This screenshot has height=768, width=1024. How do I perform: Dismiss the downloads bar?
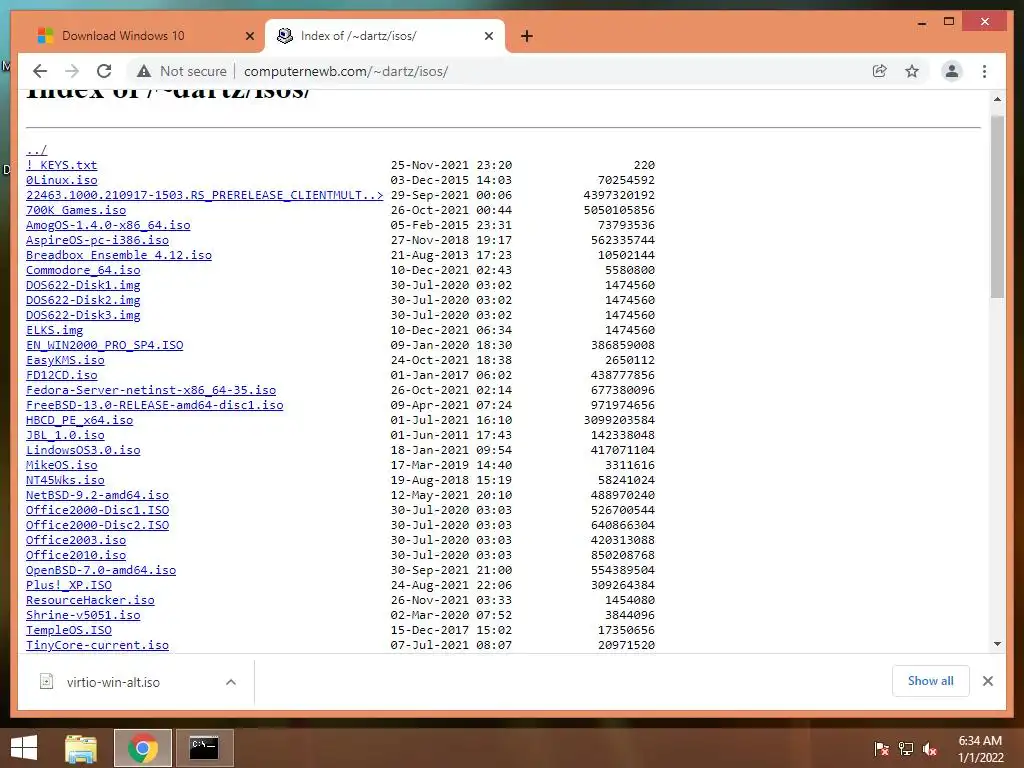(x=987, y=681)
